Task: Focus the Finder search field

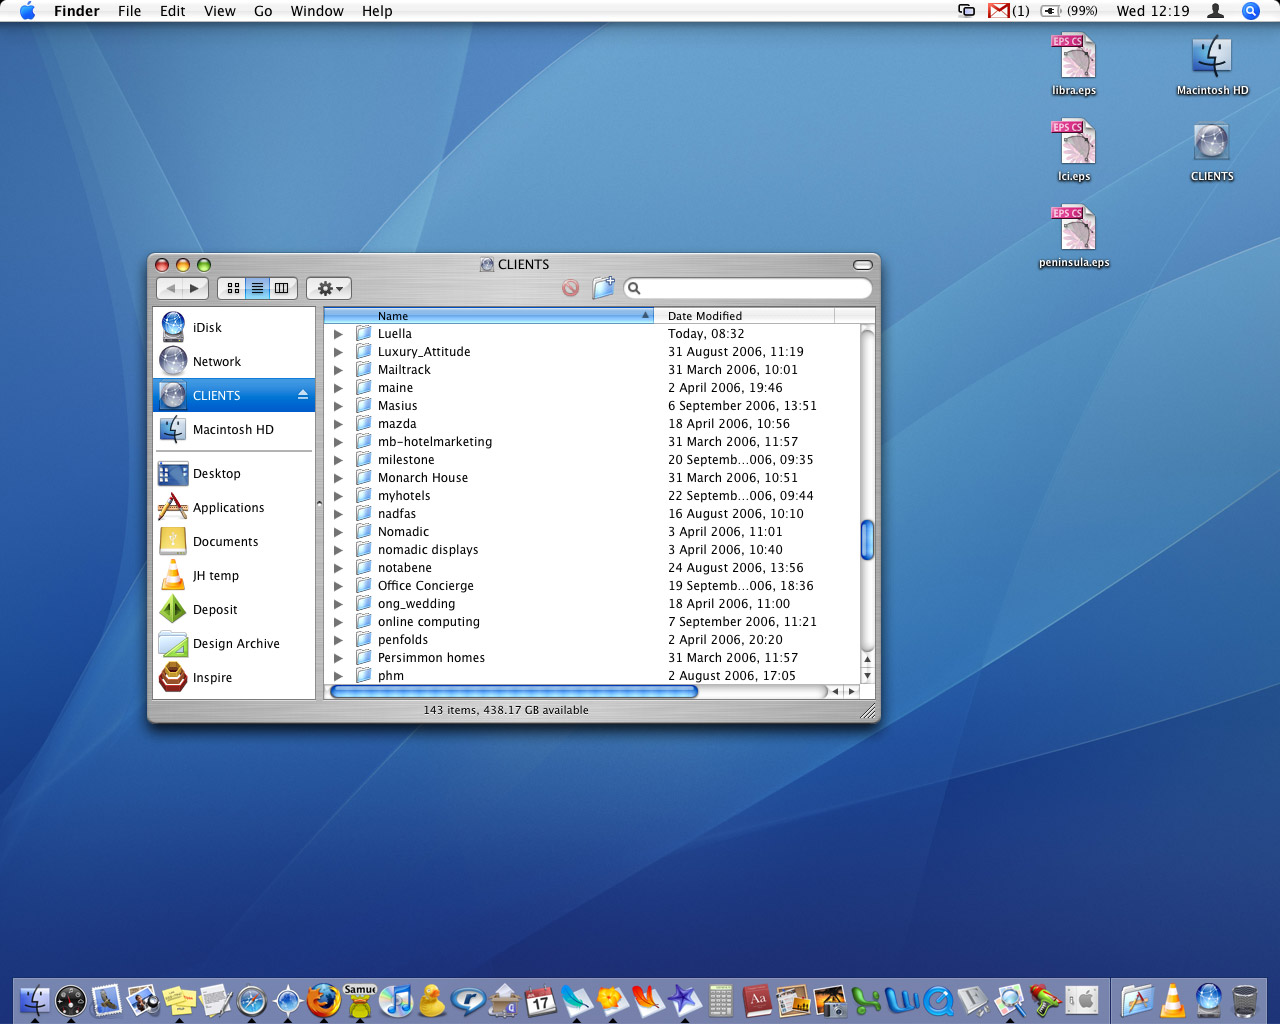Action: [x=747, y=288]
